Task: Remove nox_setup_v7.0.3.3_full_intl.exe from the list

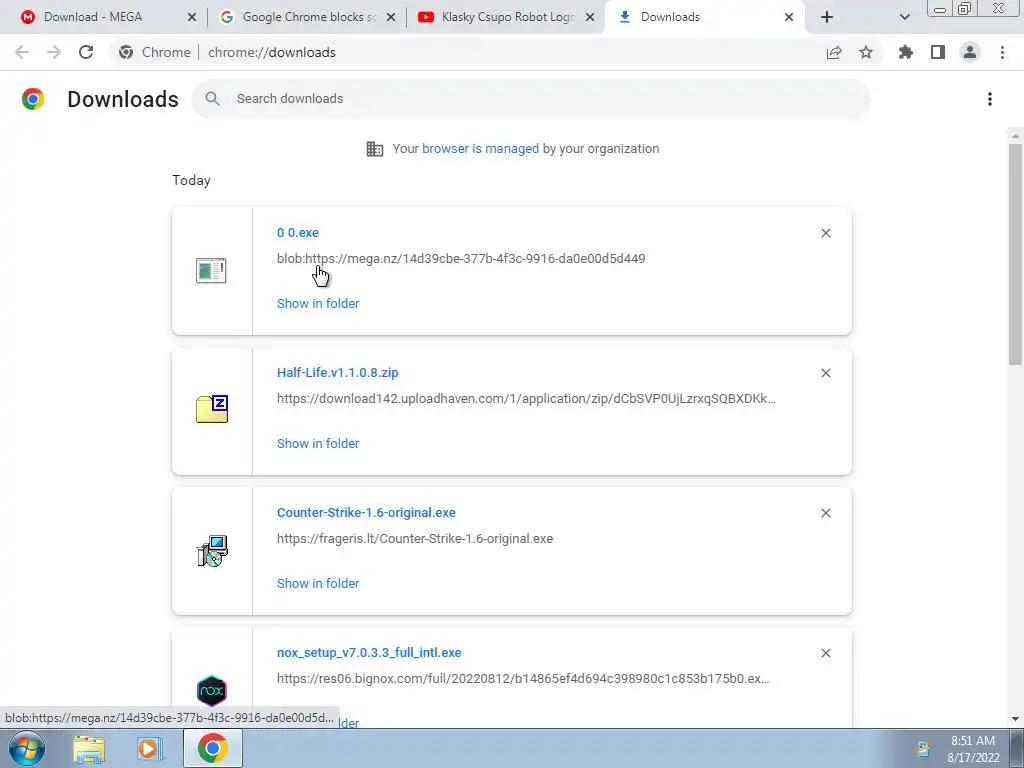Action: tap(826, 653)
